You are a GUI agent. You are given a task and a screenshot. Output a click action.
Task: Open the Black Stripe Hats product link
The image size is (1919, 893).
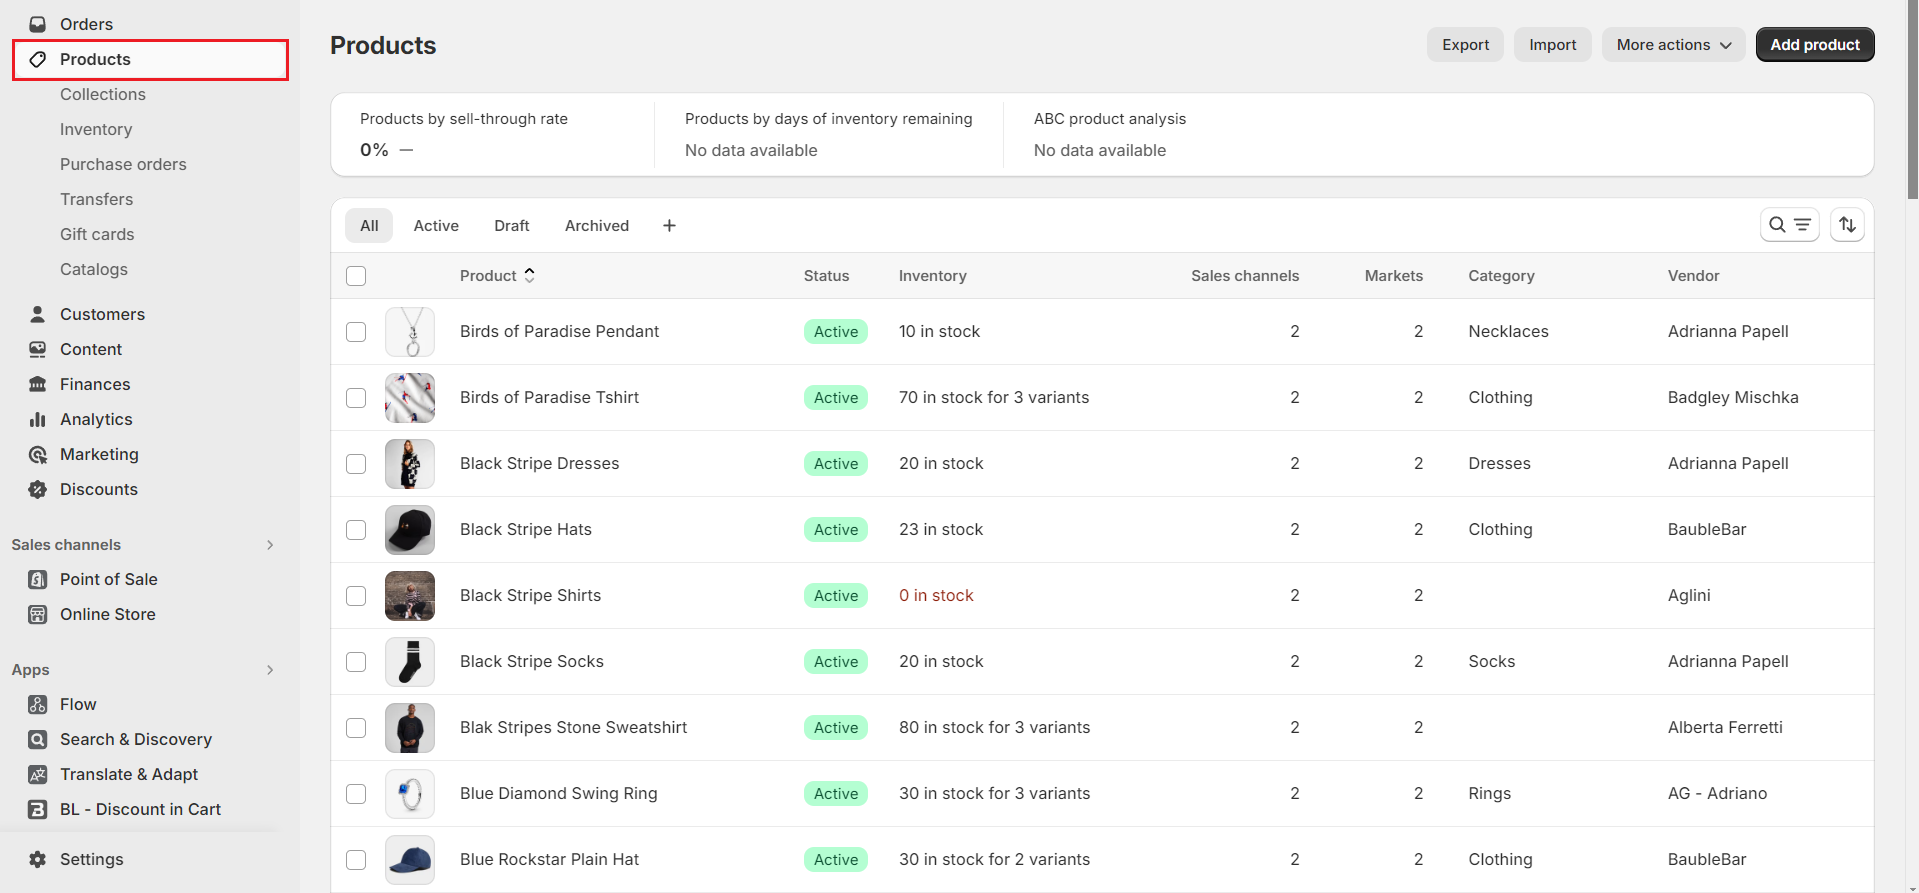tap(525, 529)
